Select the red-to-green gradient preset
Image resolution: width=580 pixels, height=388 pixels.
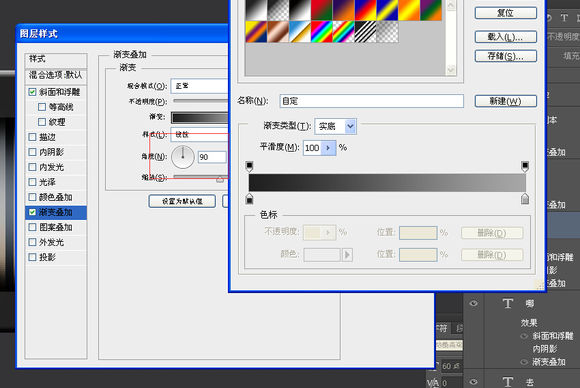coord(322,10)
